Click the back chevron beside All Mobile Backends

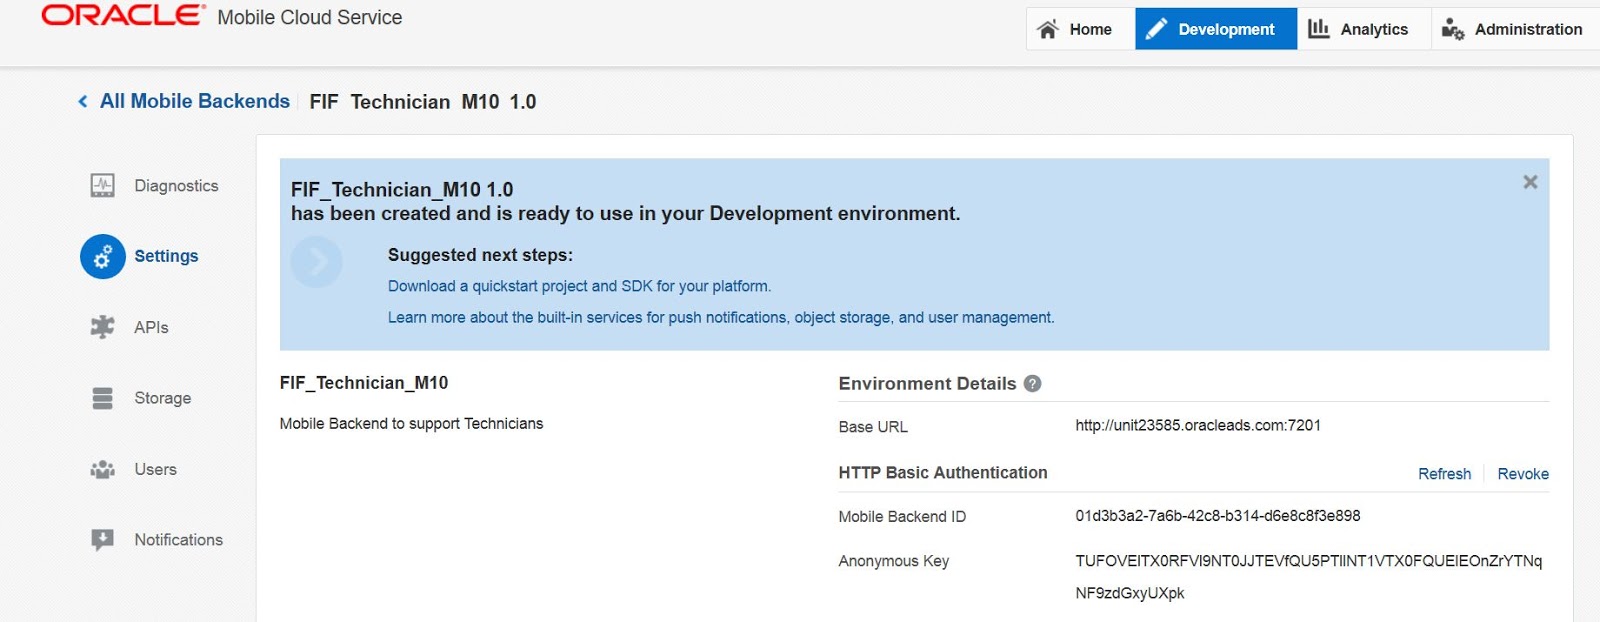pyautogui.click(x=83, y=102)
